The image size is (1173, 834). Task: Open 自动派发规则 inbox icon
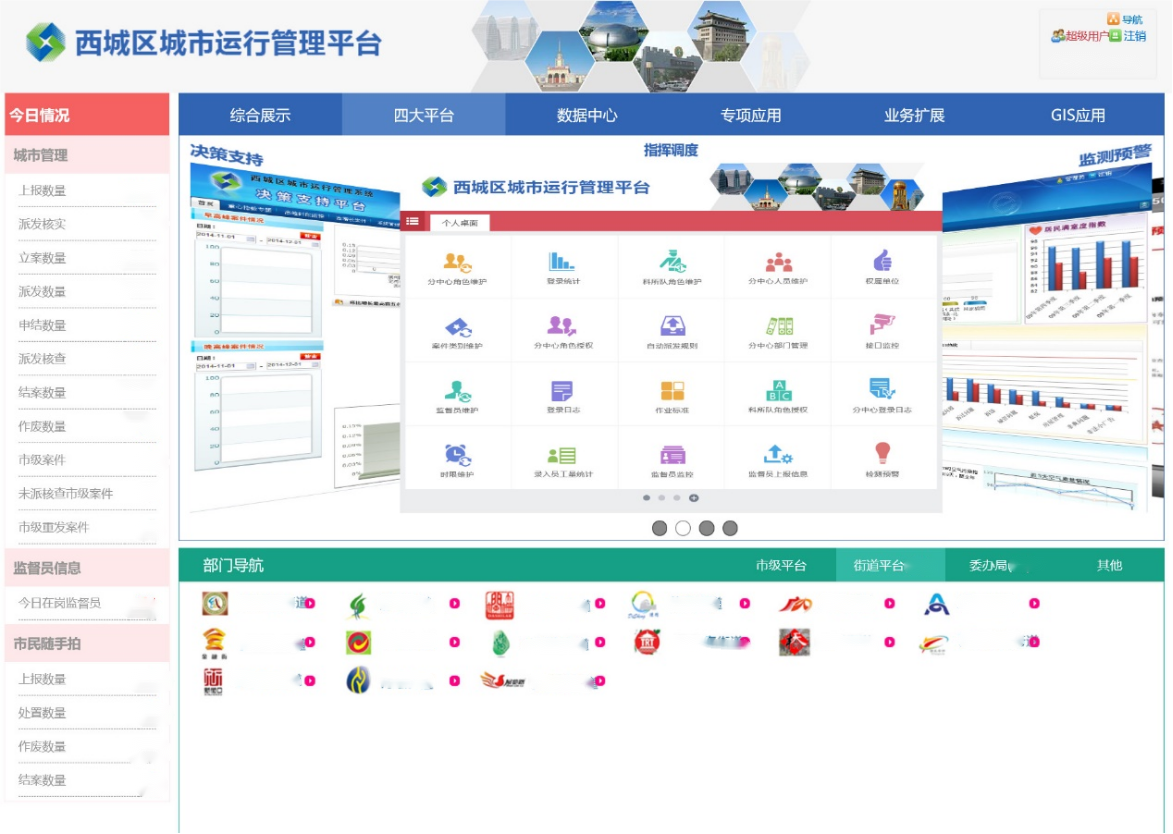672,326
